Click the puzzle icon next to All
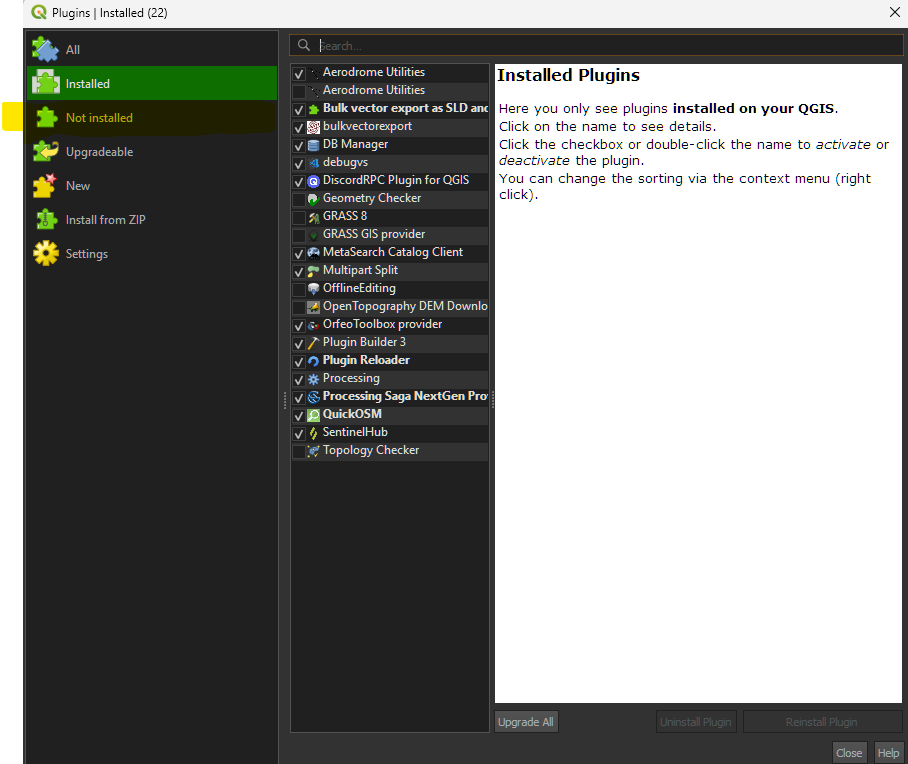 45,49
